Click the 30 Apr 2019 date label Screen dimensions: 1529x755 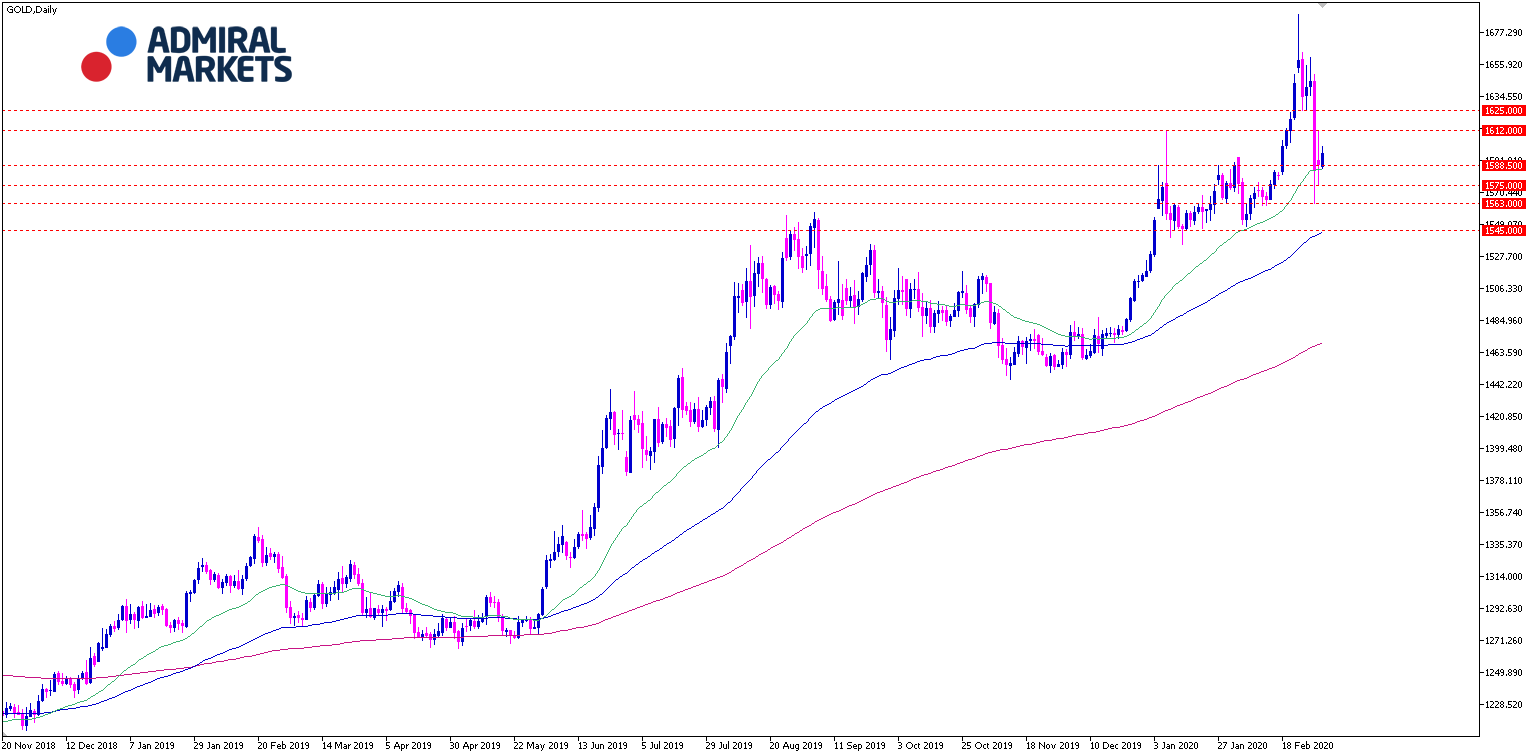[x=474, y=746]
